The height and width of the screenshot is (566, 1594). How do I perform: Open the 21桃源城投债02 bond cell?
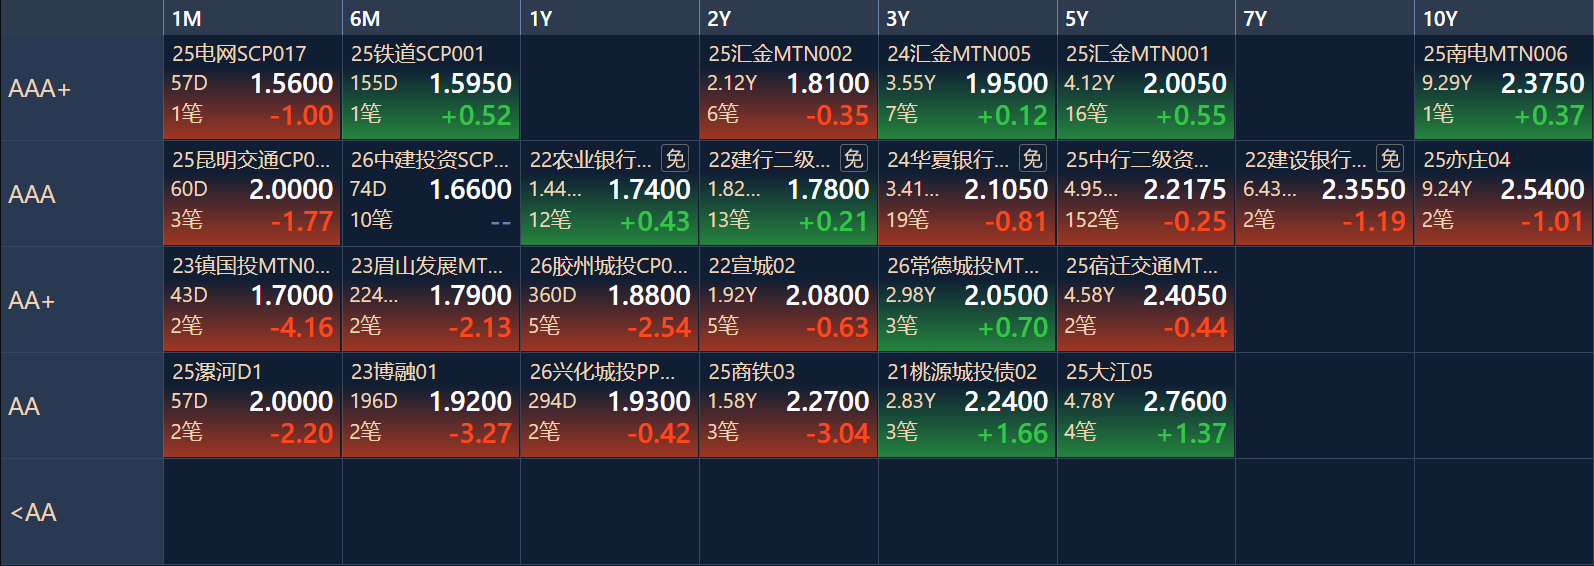point(967,405)
